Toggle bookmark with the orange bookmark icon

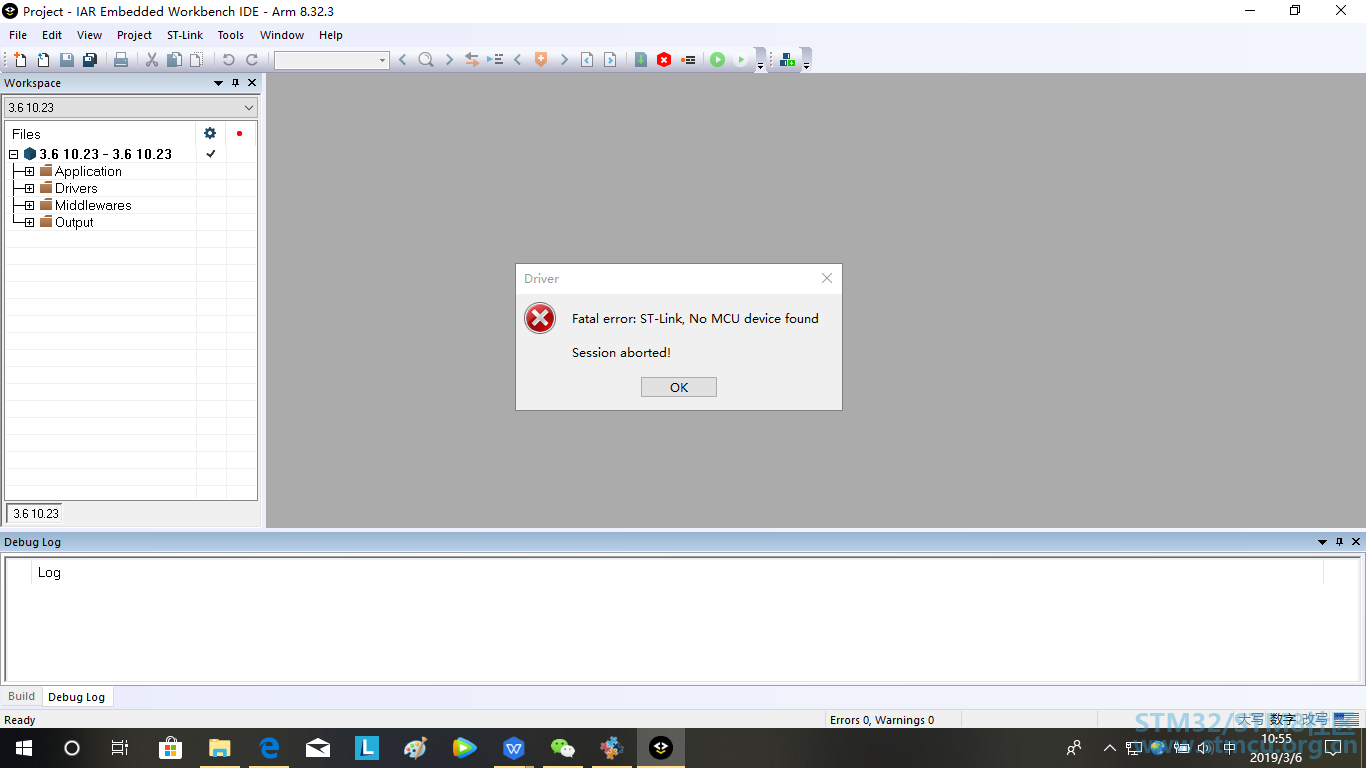pos(541,60)
